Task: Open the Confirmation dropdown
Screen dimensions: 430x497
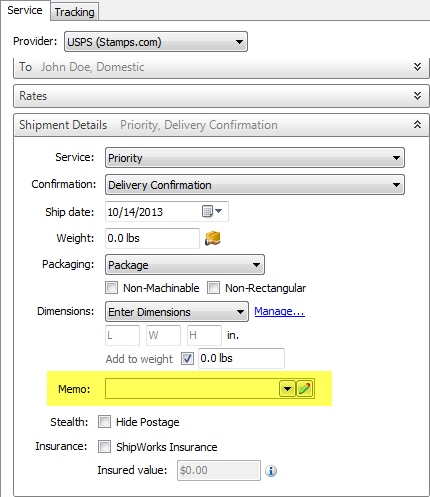Action: coord(255,185)
